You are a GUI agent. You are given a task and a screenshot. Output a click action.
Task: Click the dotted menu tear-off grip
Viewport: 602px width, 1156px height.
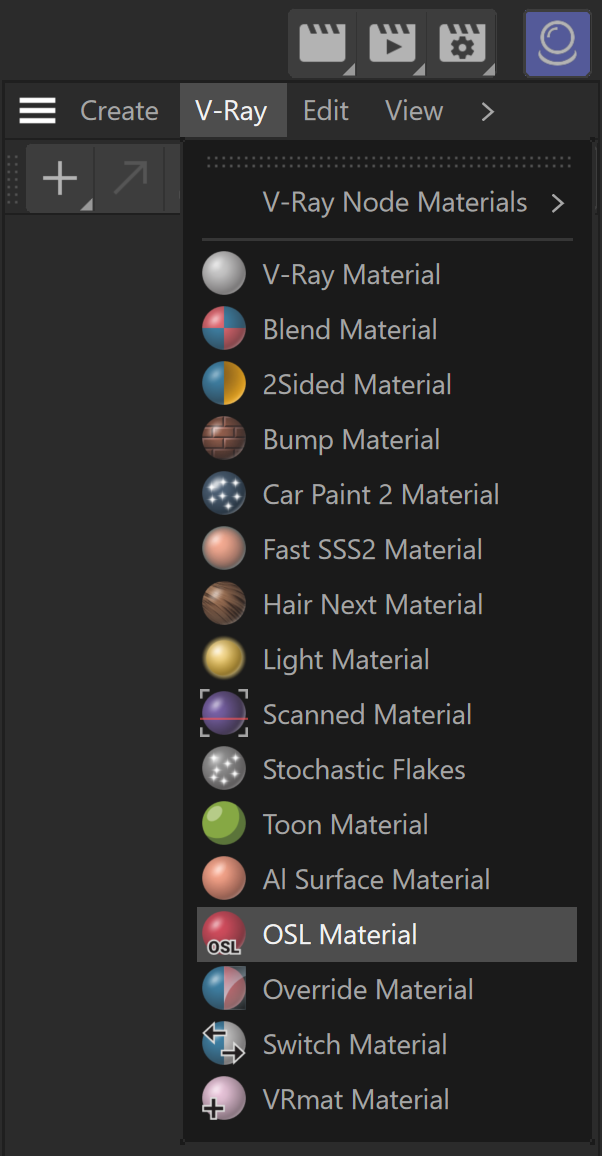(388, 161)
